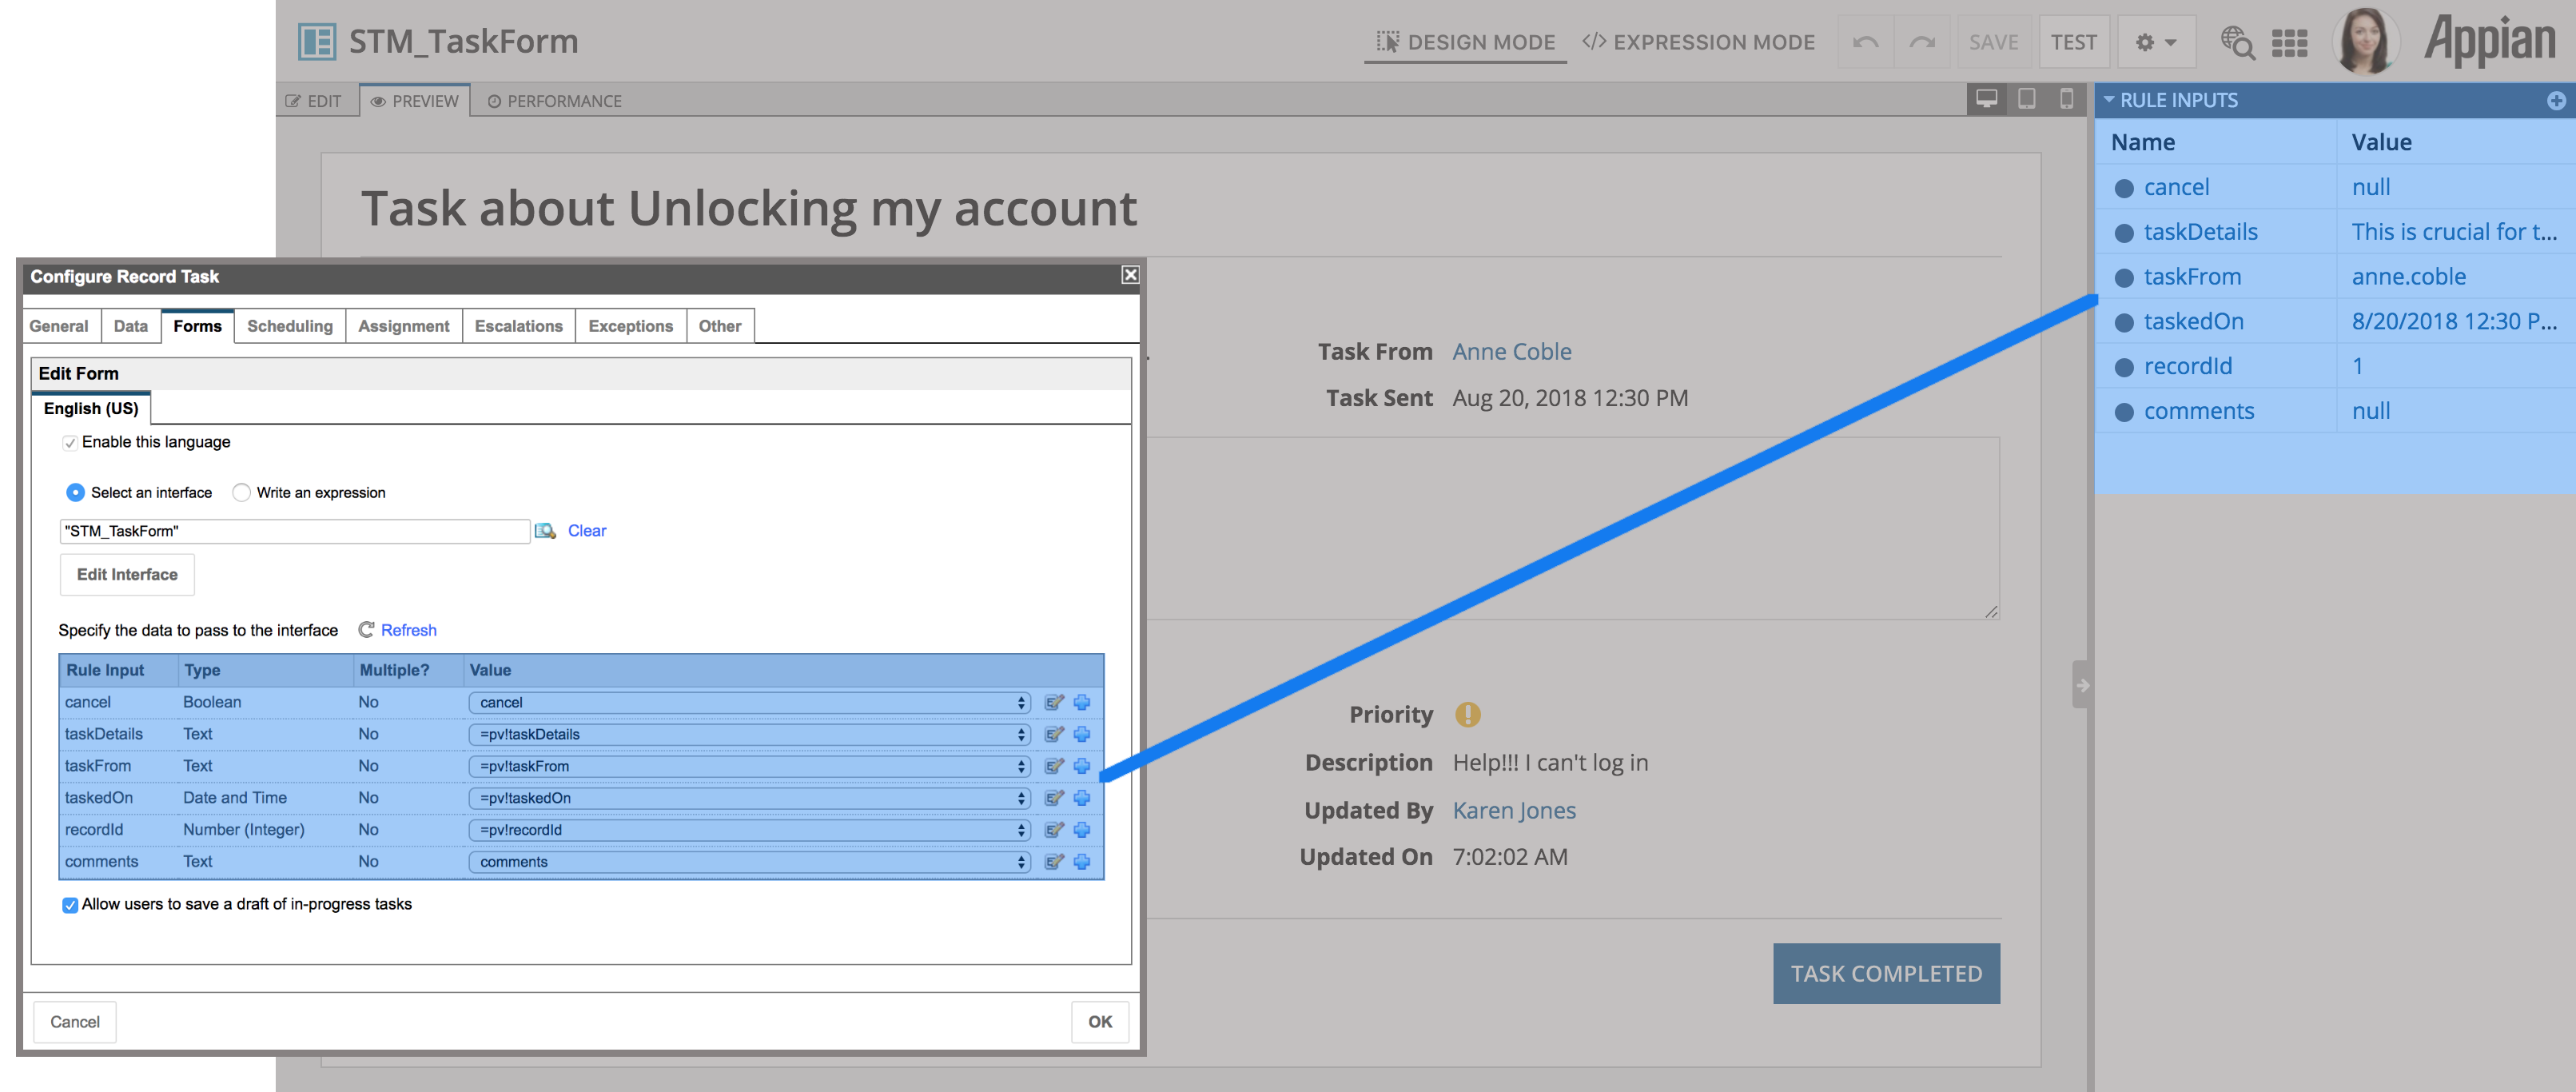Click the Edit Interface button
This screenshot has width=2576, height=1092.
pos(126,573)
